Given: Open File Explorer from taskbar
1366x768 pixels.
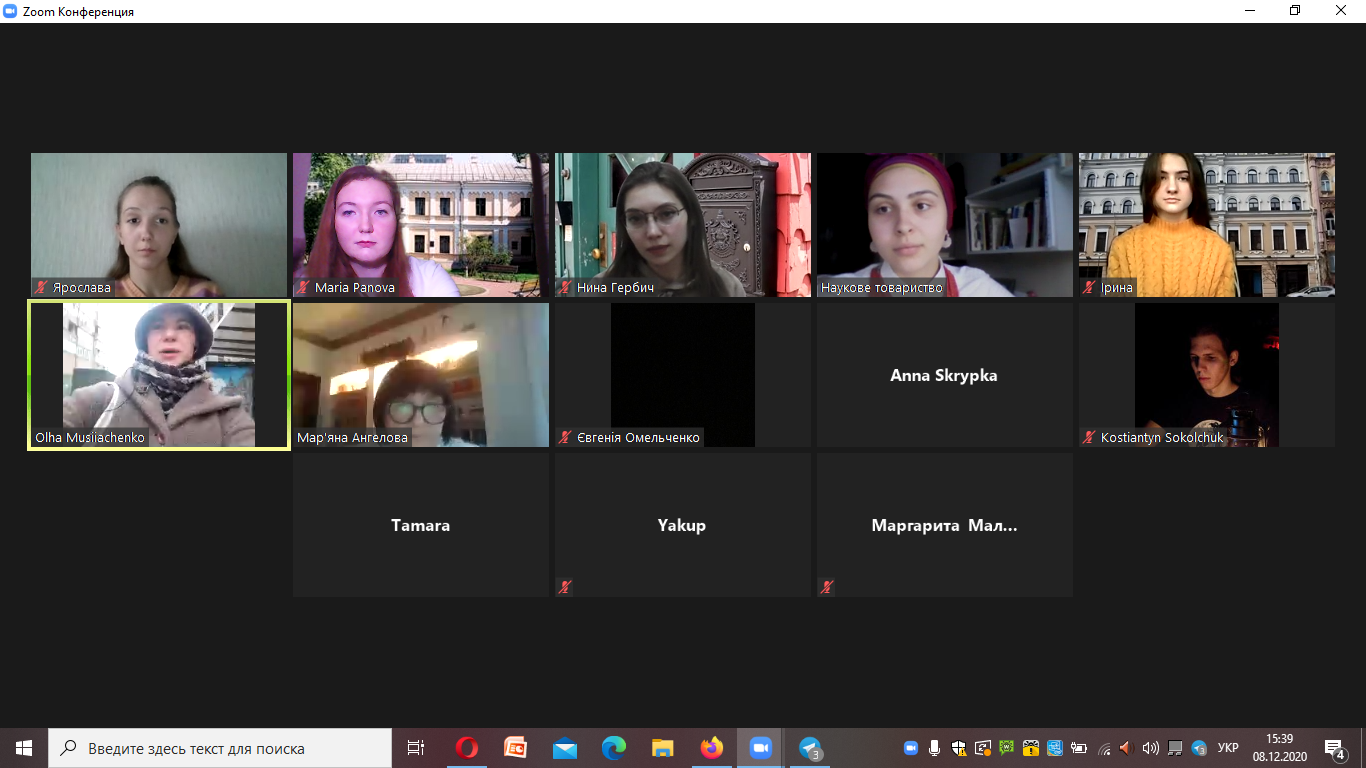Looking at the screenshot, I should [x=663, y=748].
